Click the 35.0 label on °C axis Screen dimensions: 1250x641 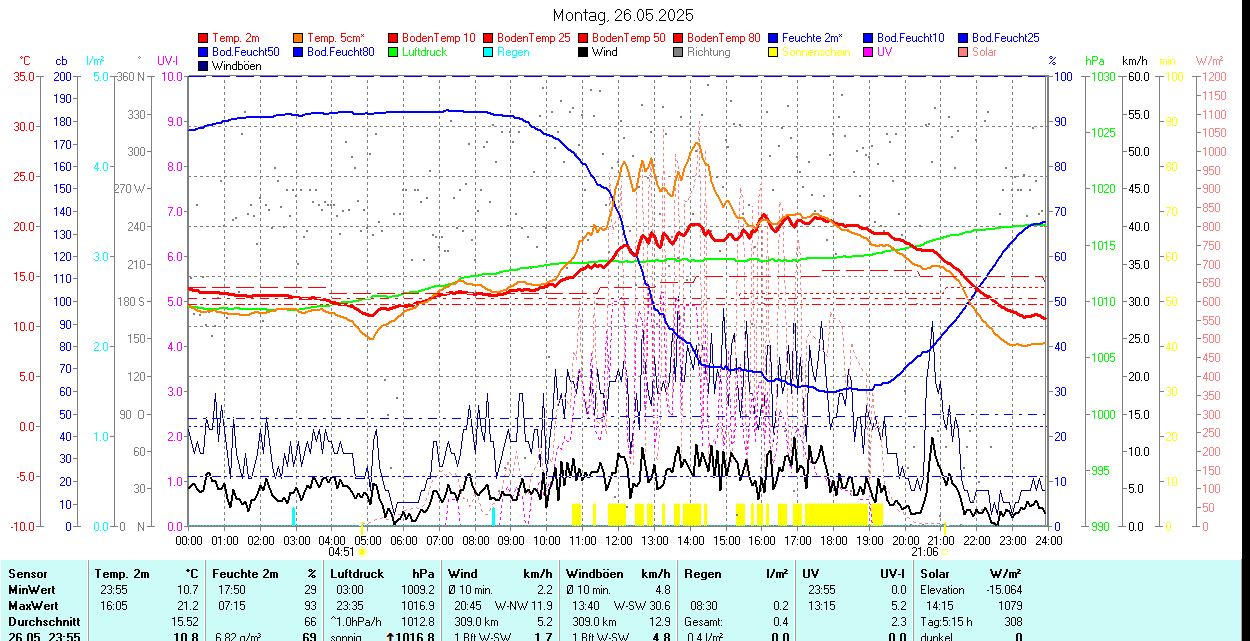tap(25, 76)
